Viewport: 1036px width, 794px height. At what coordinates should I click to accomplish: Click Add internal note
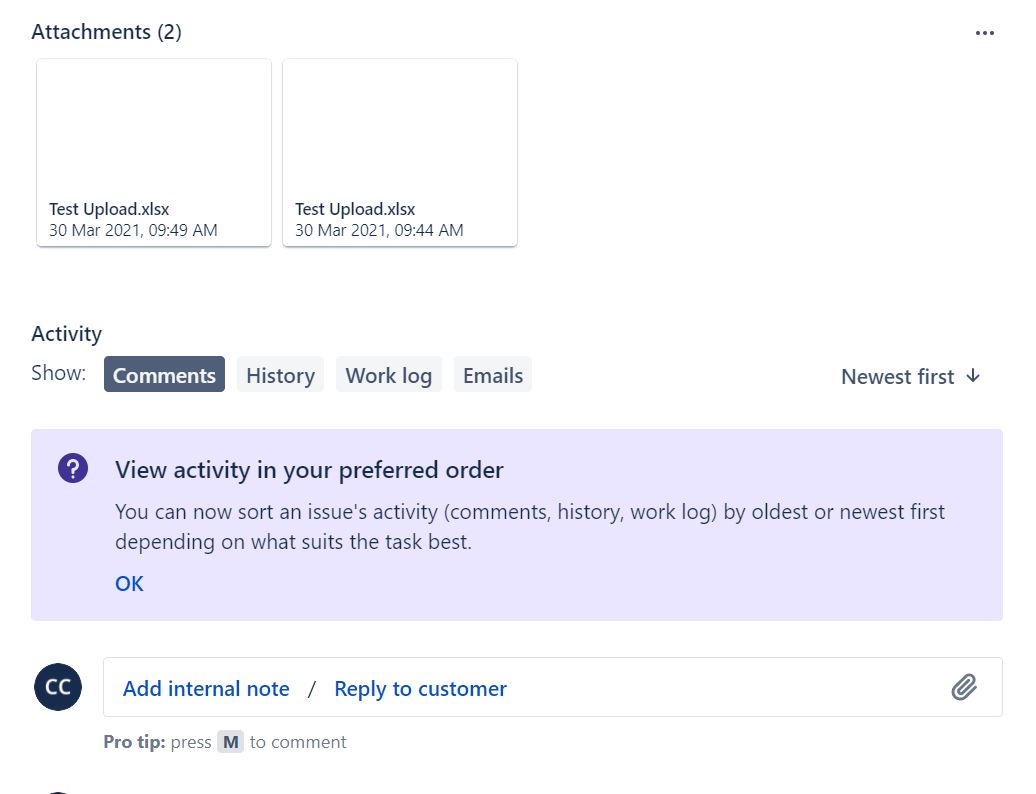[x=206, y=688]
